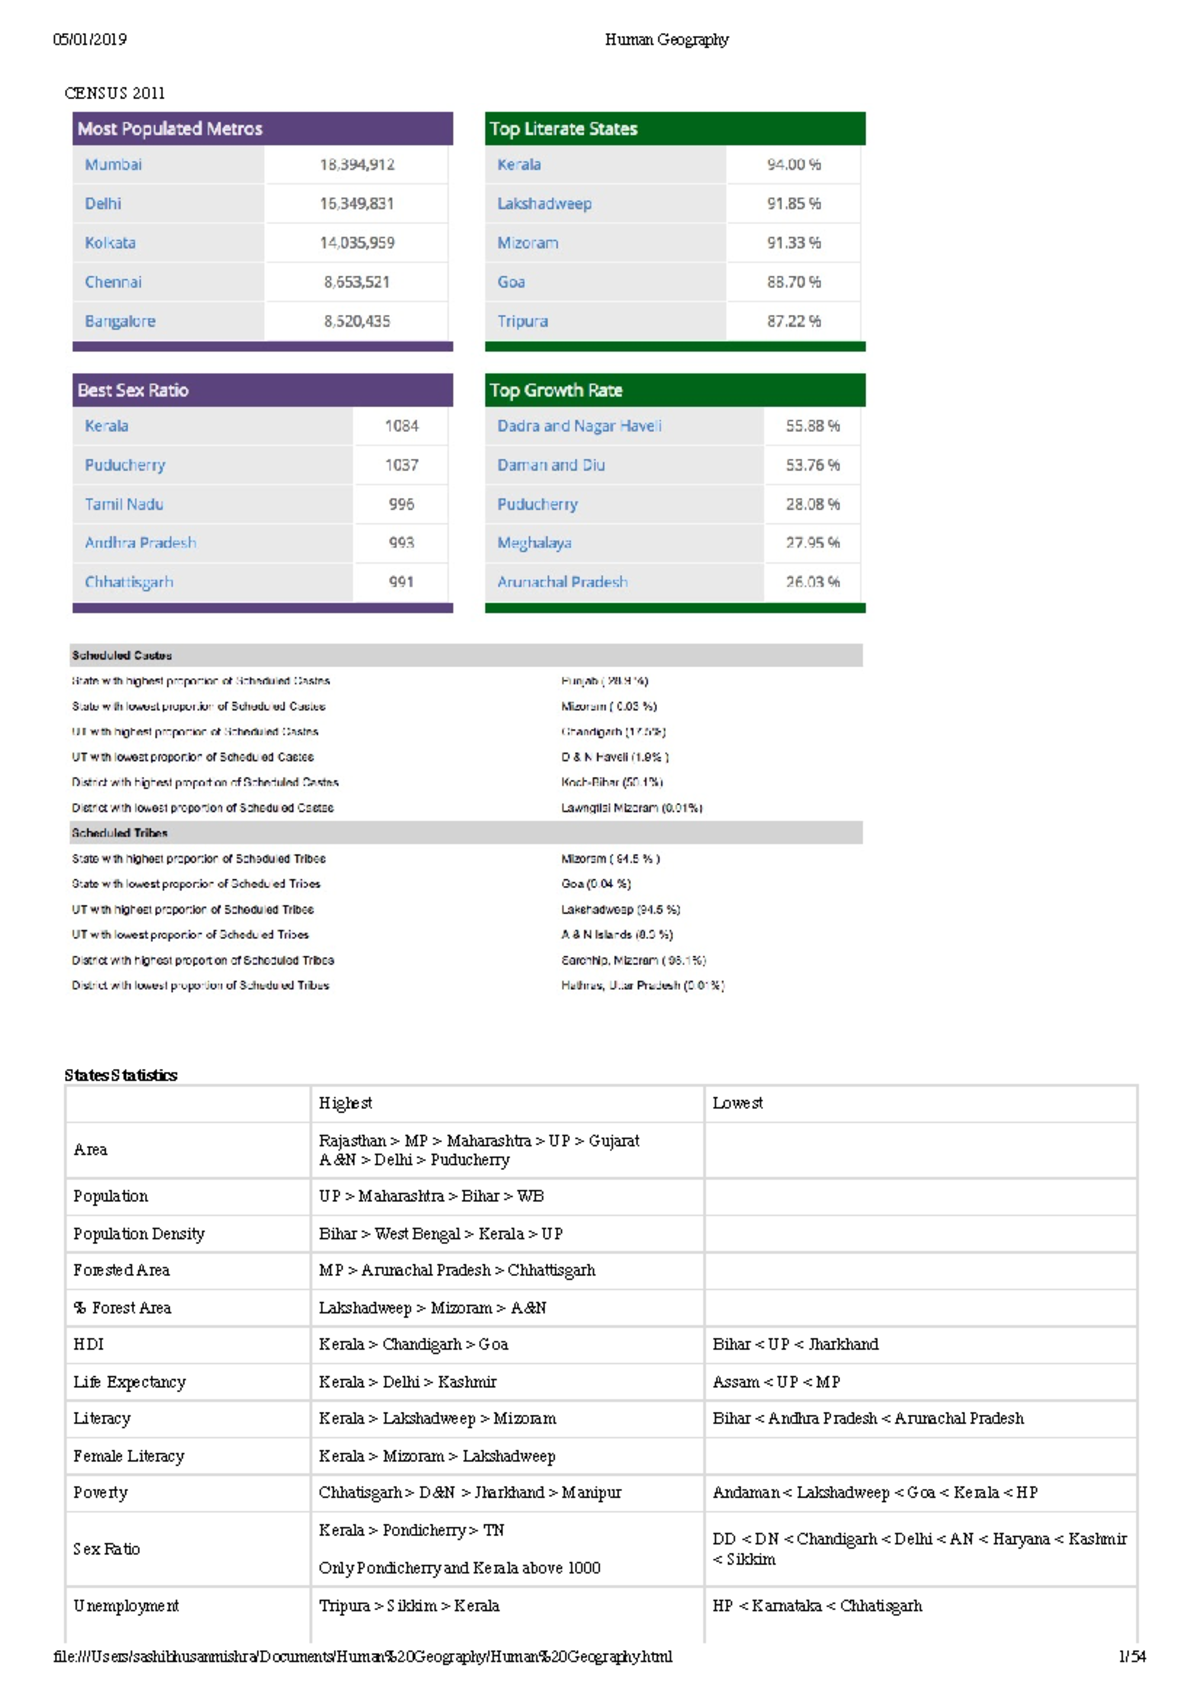Click the file path in the page footer
Image resolution: width=1200 pixels, height=1697 pixels.
363,1657
